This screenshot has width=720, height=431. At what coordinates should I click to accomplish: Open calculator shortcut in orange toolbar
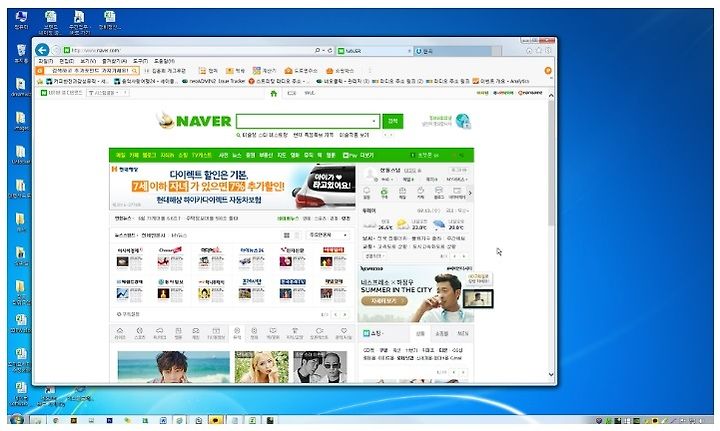click(264, 71)
